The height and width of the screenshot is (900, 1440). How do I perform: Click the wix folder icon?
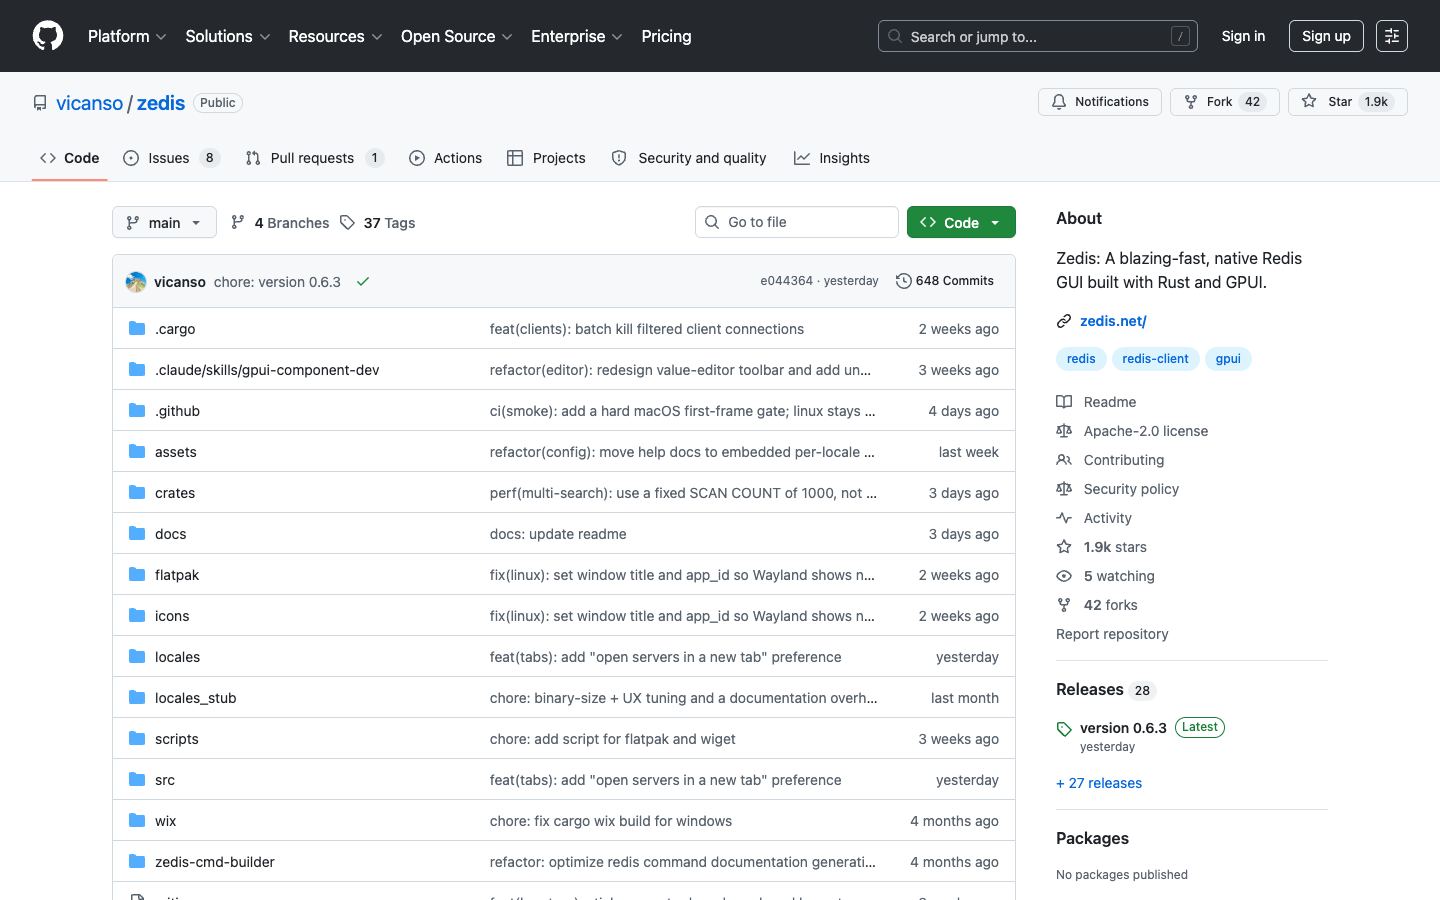tap(137, 821)
